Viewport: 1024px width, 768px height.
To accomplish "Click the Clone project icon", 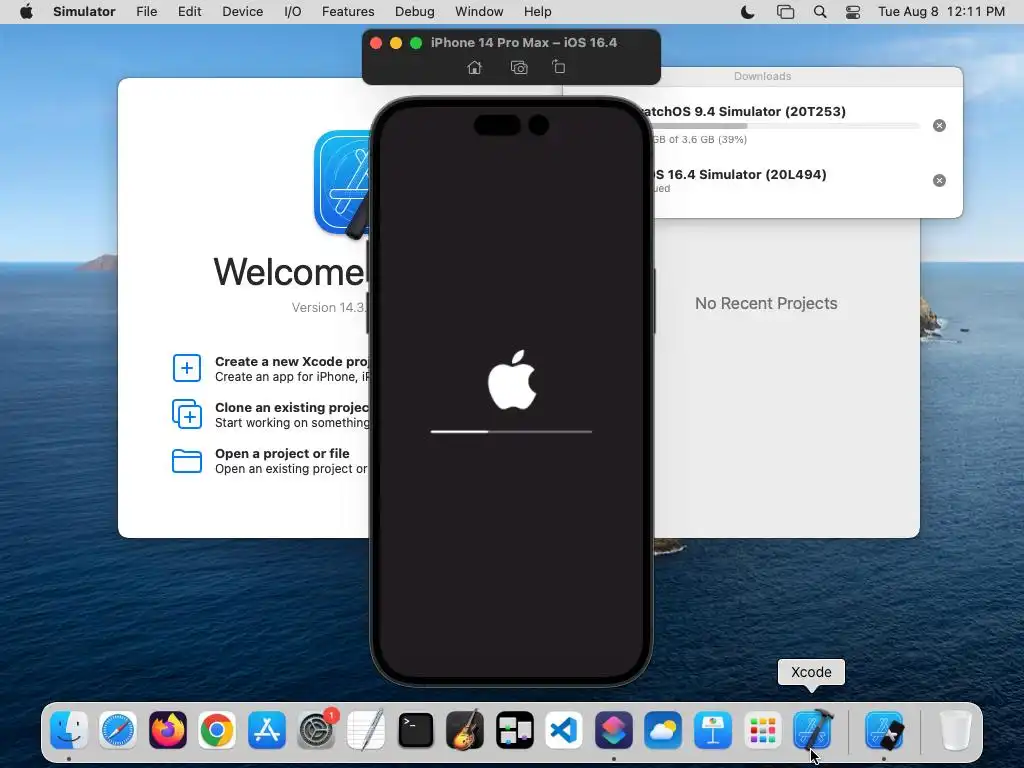I will (187, 414).
